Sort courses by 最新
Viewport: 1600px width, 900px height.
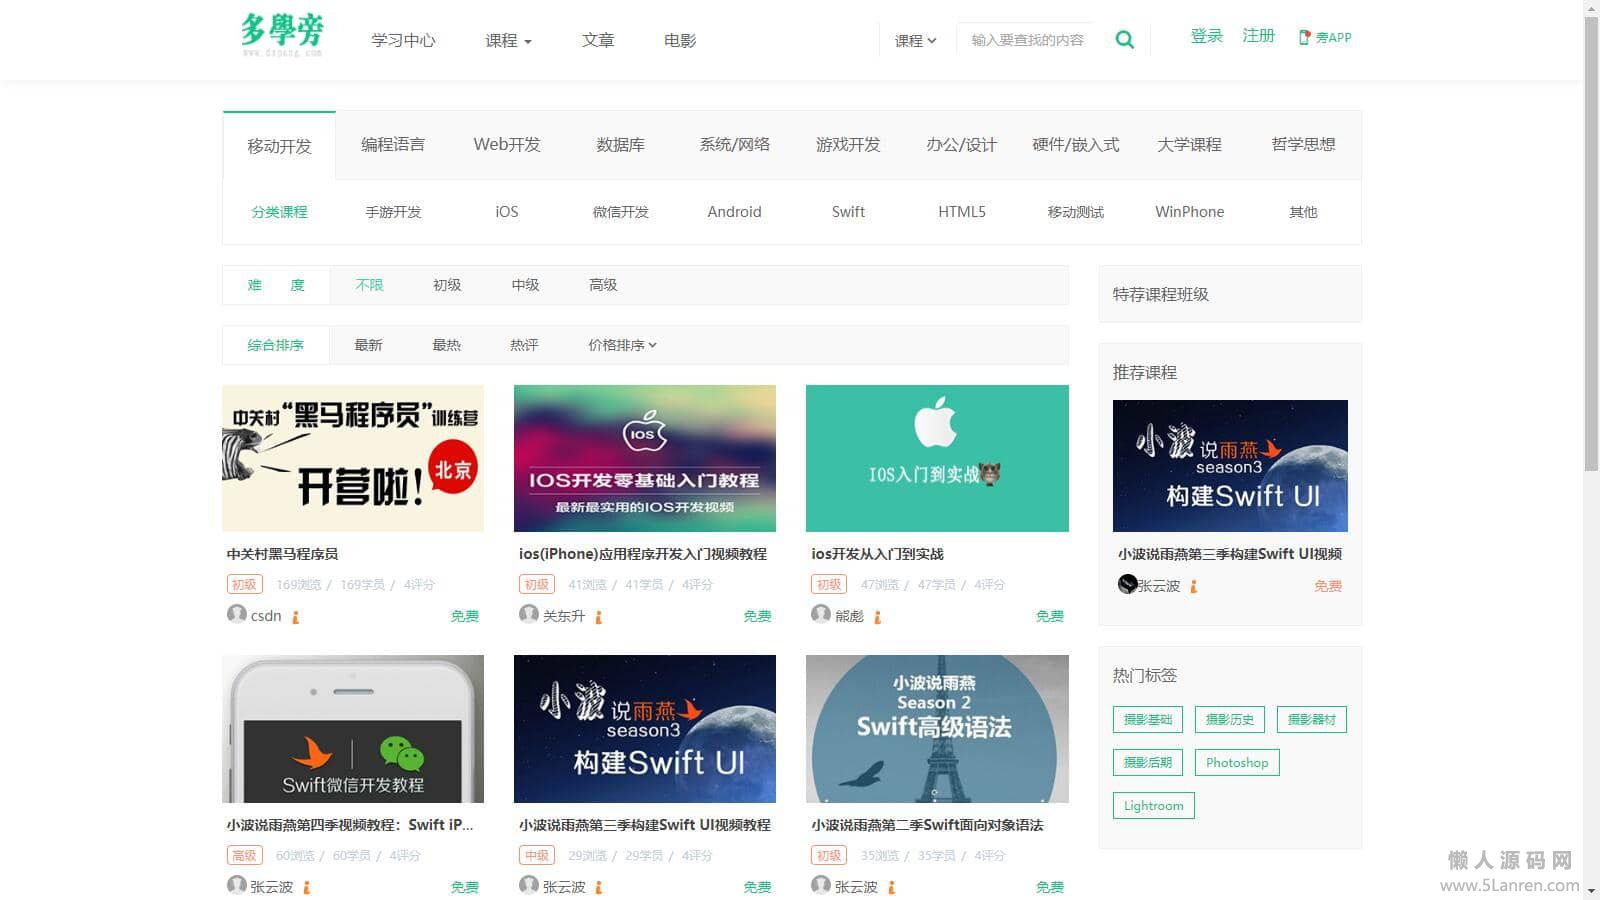click(x=368, y=345)
